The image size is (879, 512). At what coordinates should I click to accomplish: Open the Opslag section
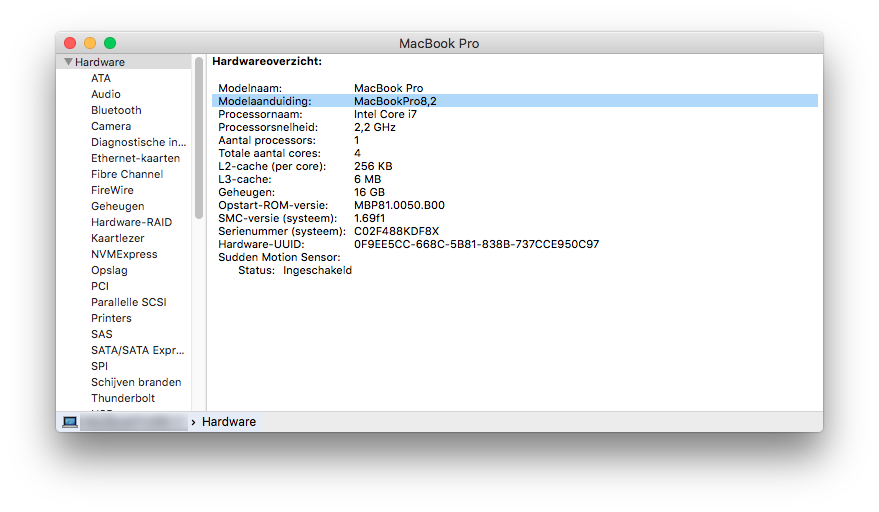tap(109, 270)
